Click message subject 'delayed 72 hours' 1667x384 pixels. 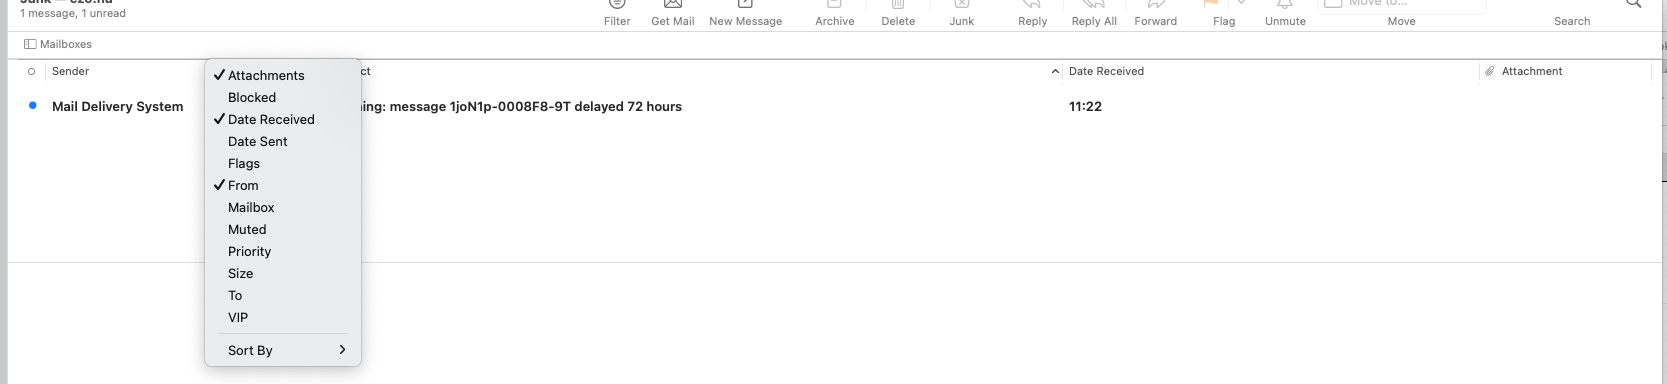point(628,106)
